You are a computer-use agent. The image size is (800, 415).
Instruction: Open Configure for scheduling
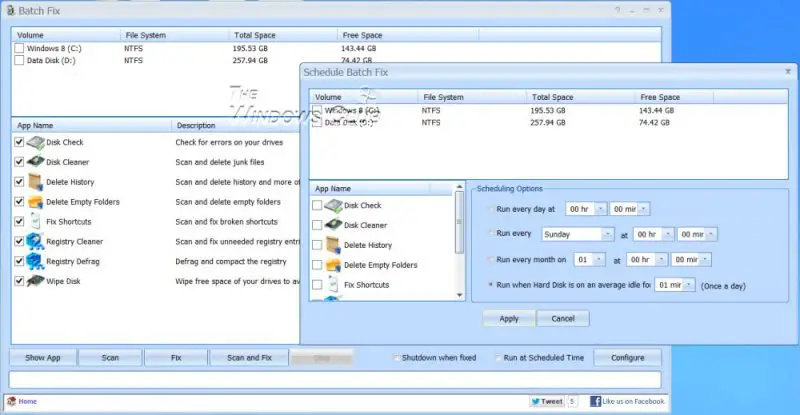click(x=628, y=358)
